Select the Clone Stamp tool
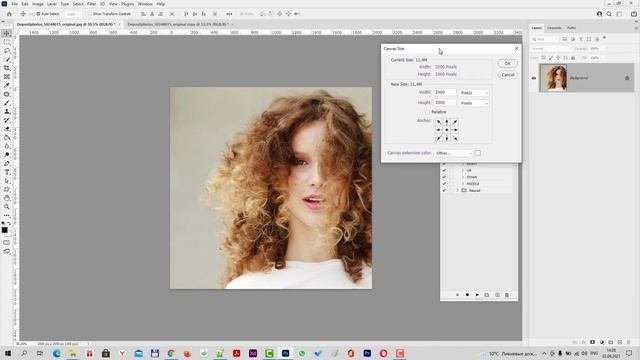The height and width of the screenshot is (360, 640). click(7, 111)
